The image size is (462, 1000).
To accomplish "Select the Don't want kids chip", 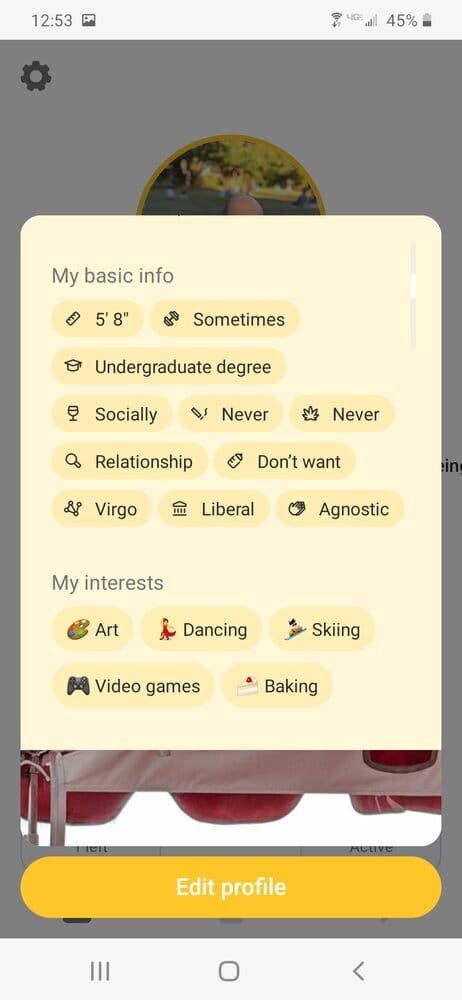I will (285, 462).
